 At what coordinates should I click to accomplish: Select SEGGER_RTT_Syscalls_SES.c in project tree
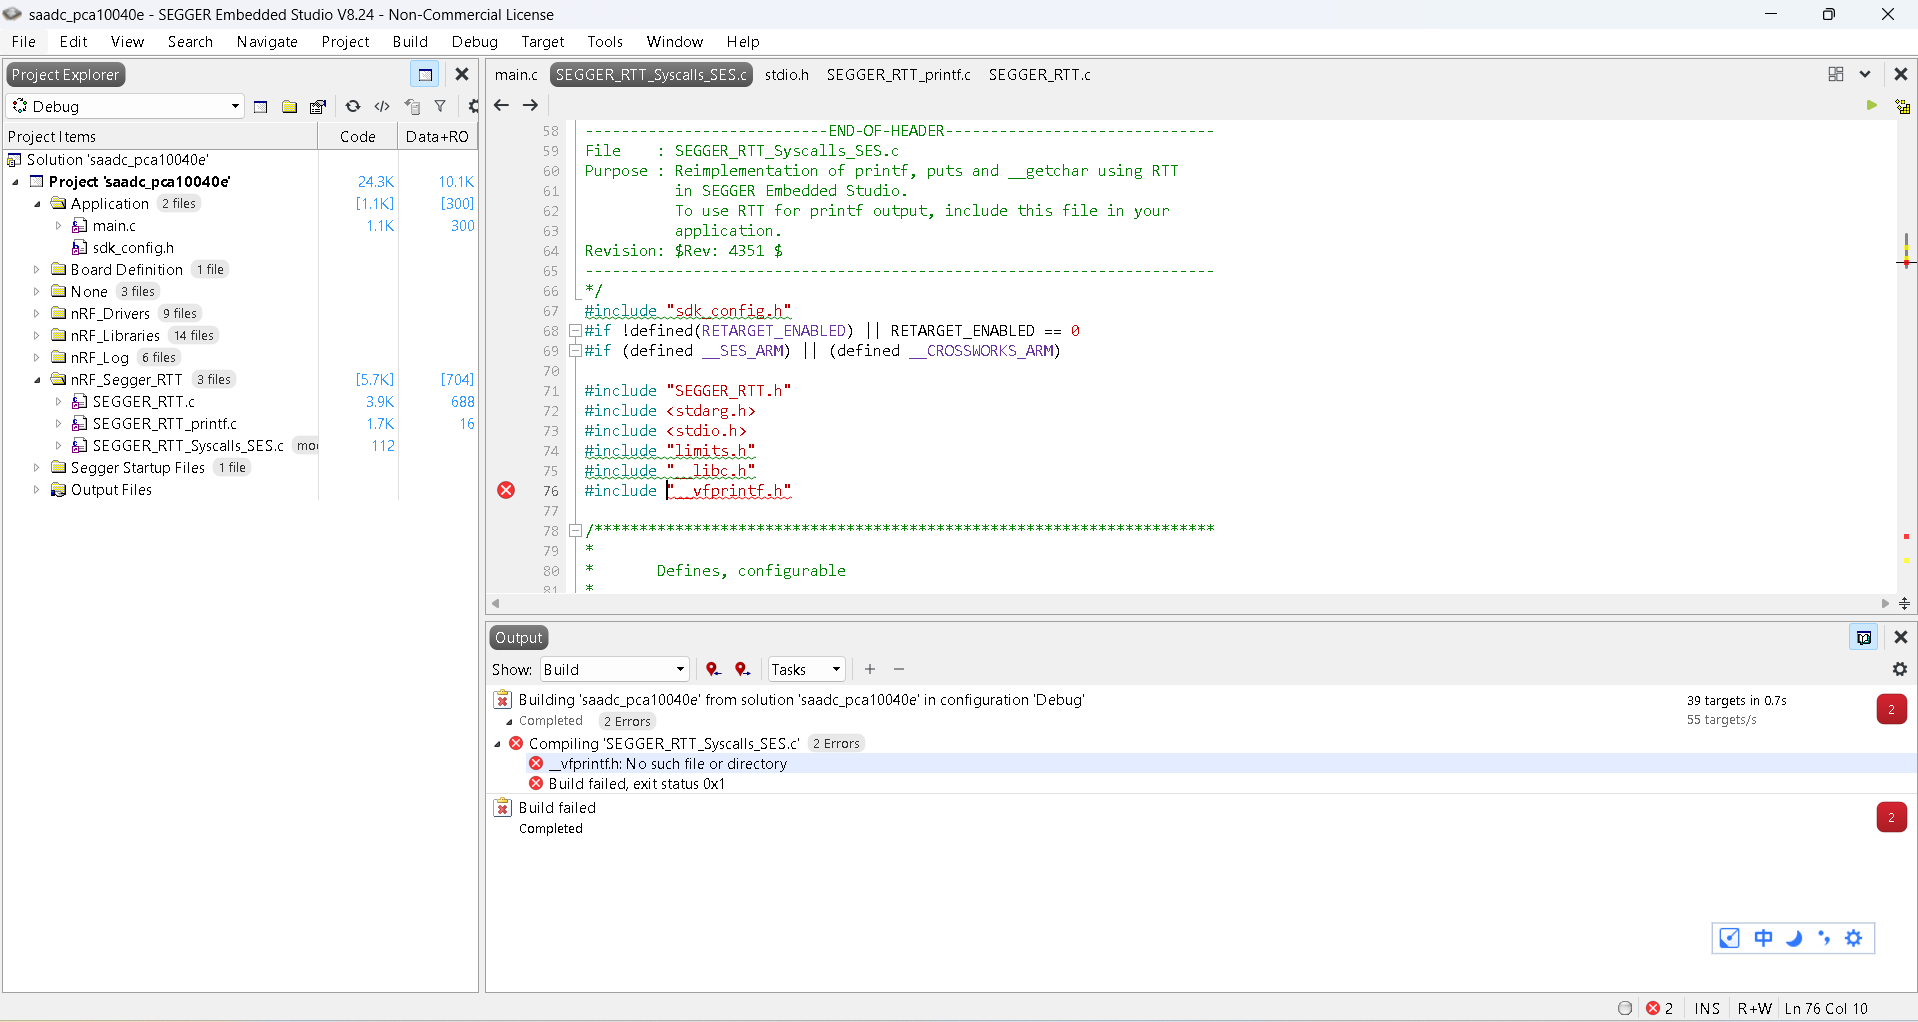pos(188,446)
